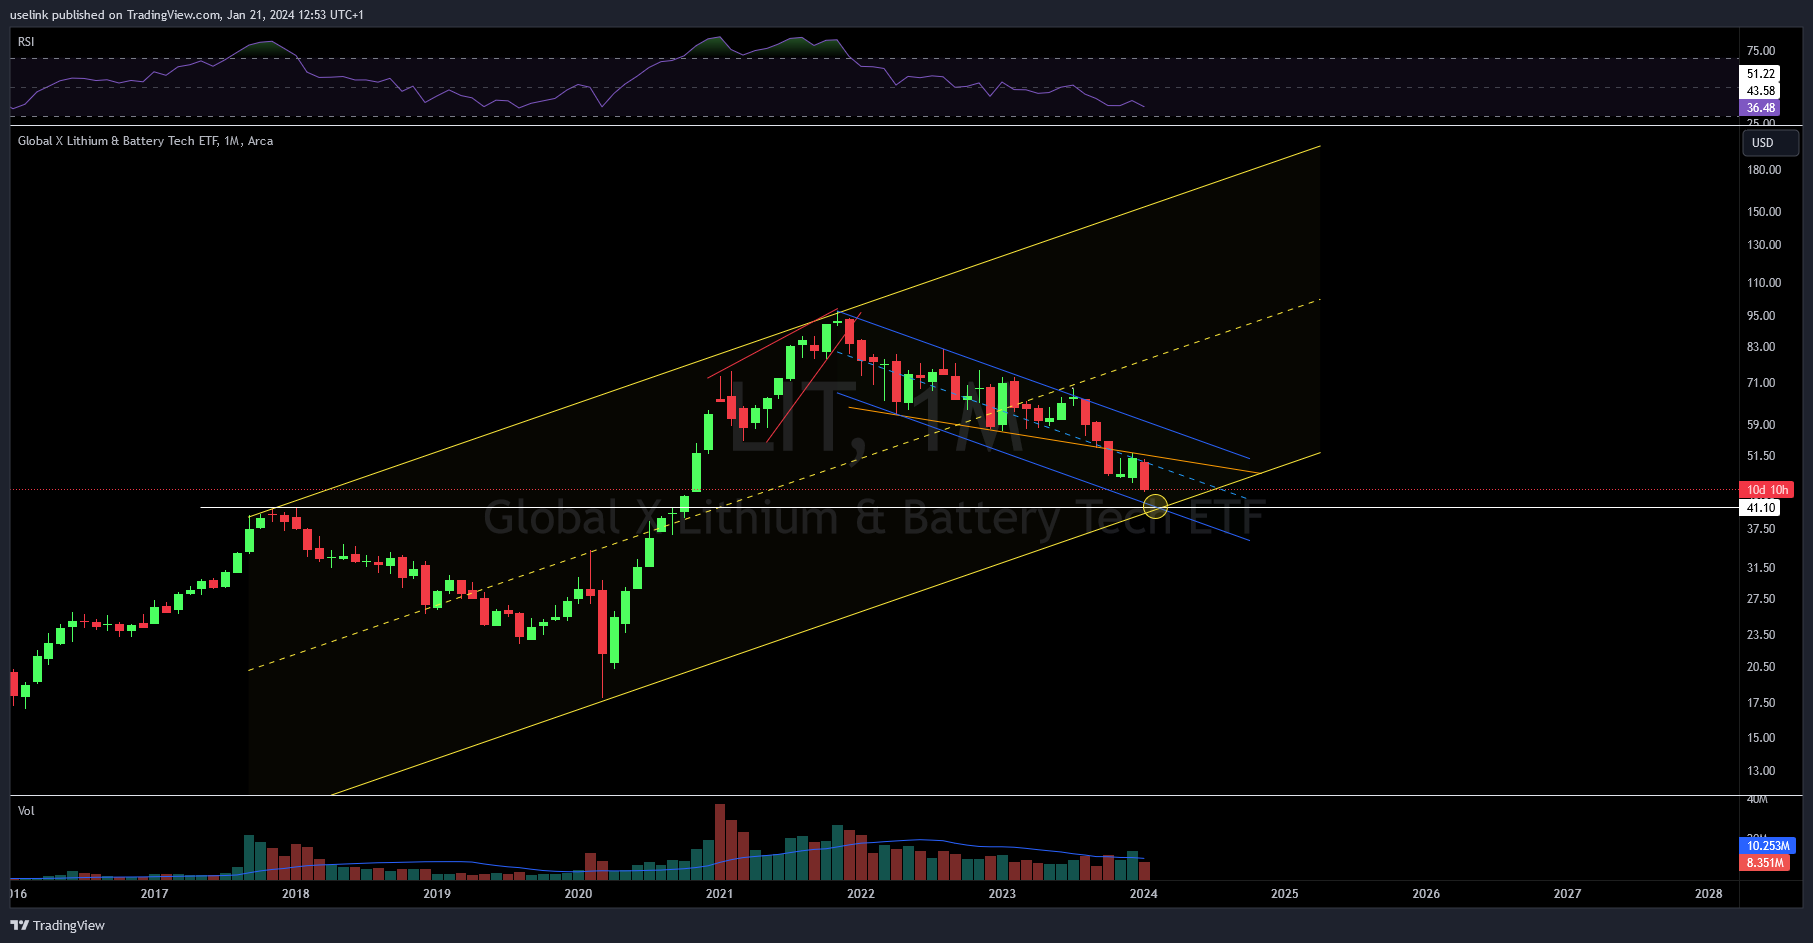Click the 2022 label on time axis
Image resolution: width=1813 pixels, height=943 pixels.
pos(860,894)
